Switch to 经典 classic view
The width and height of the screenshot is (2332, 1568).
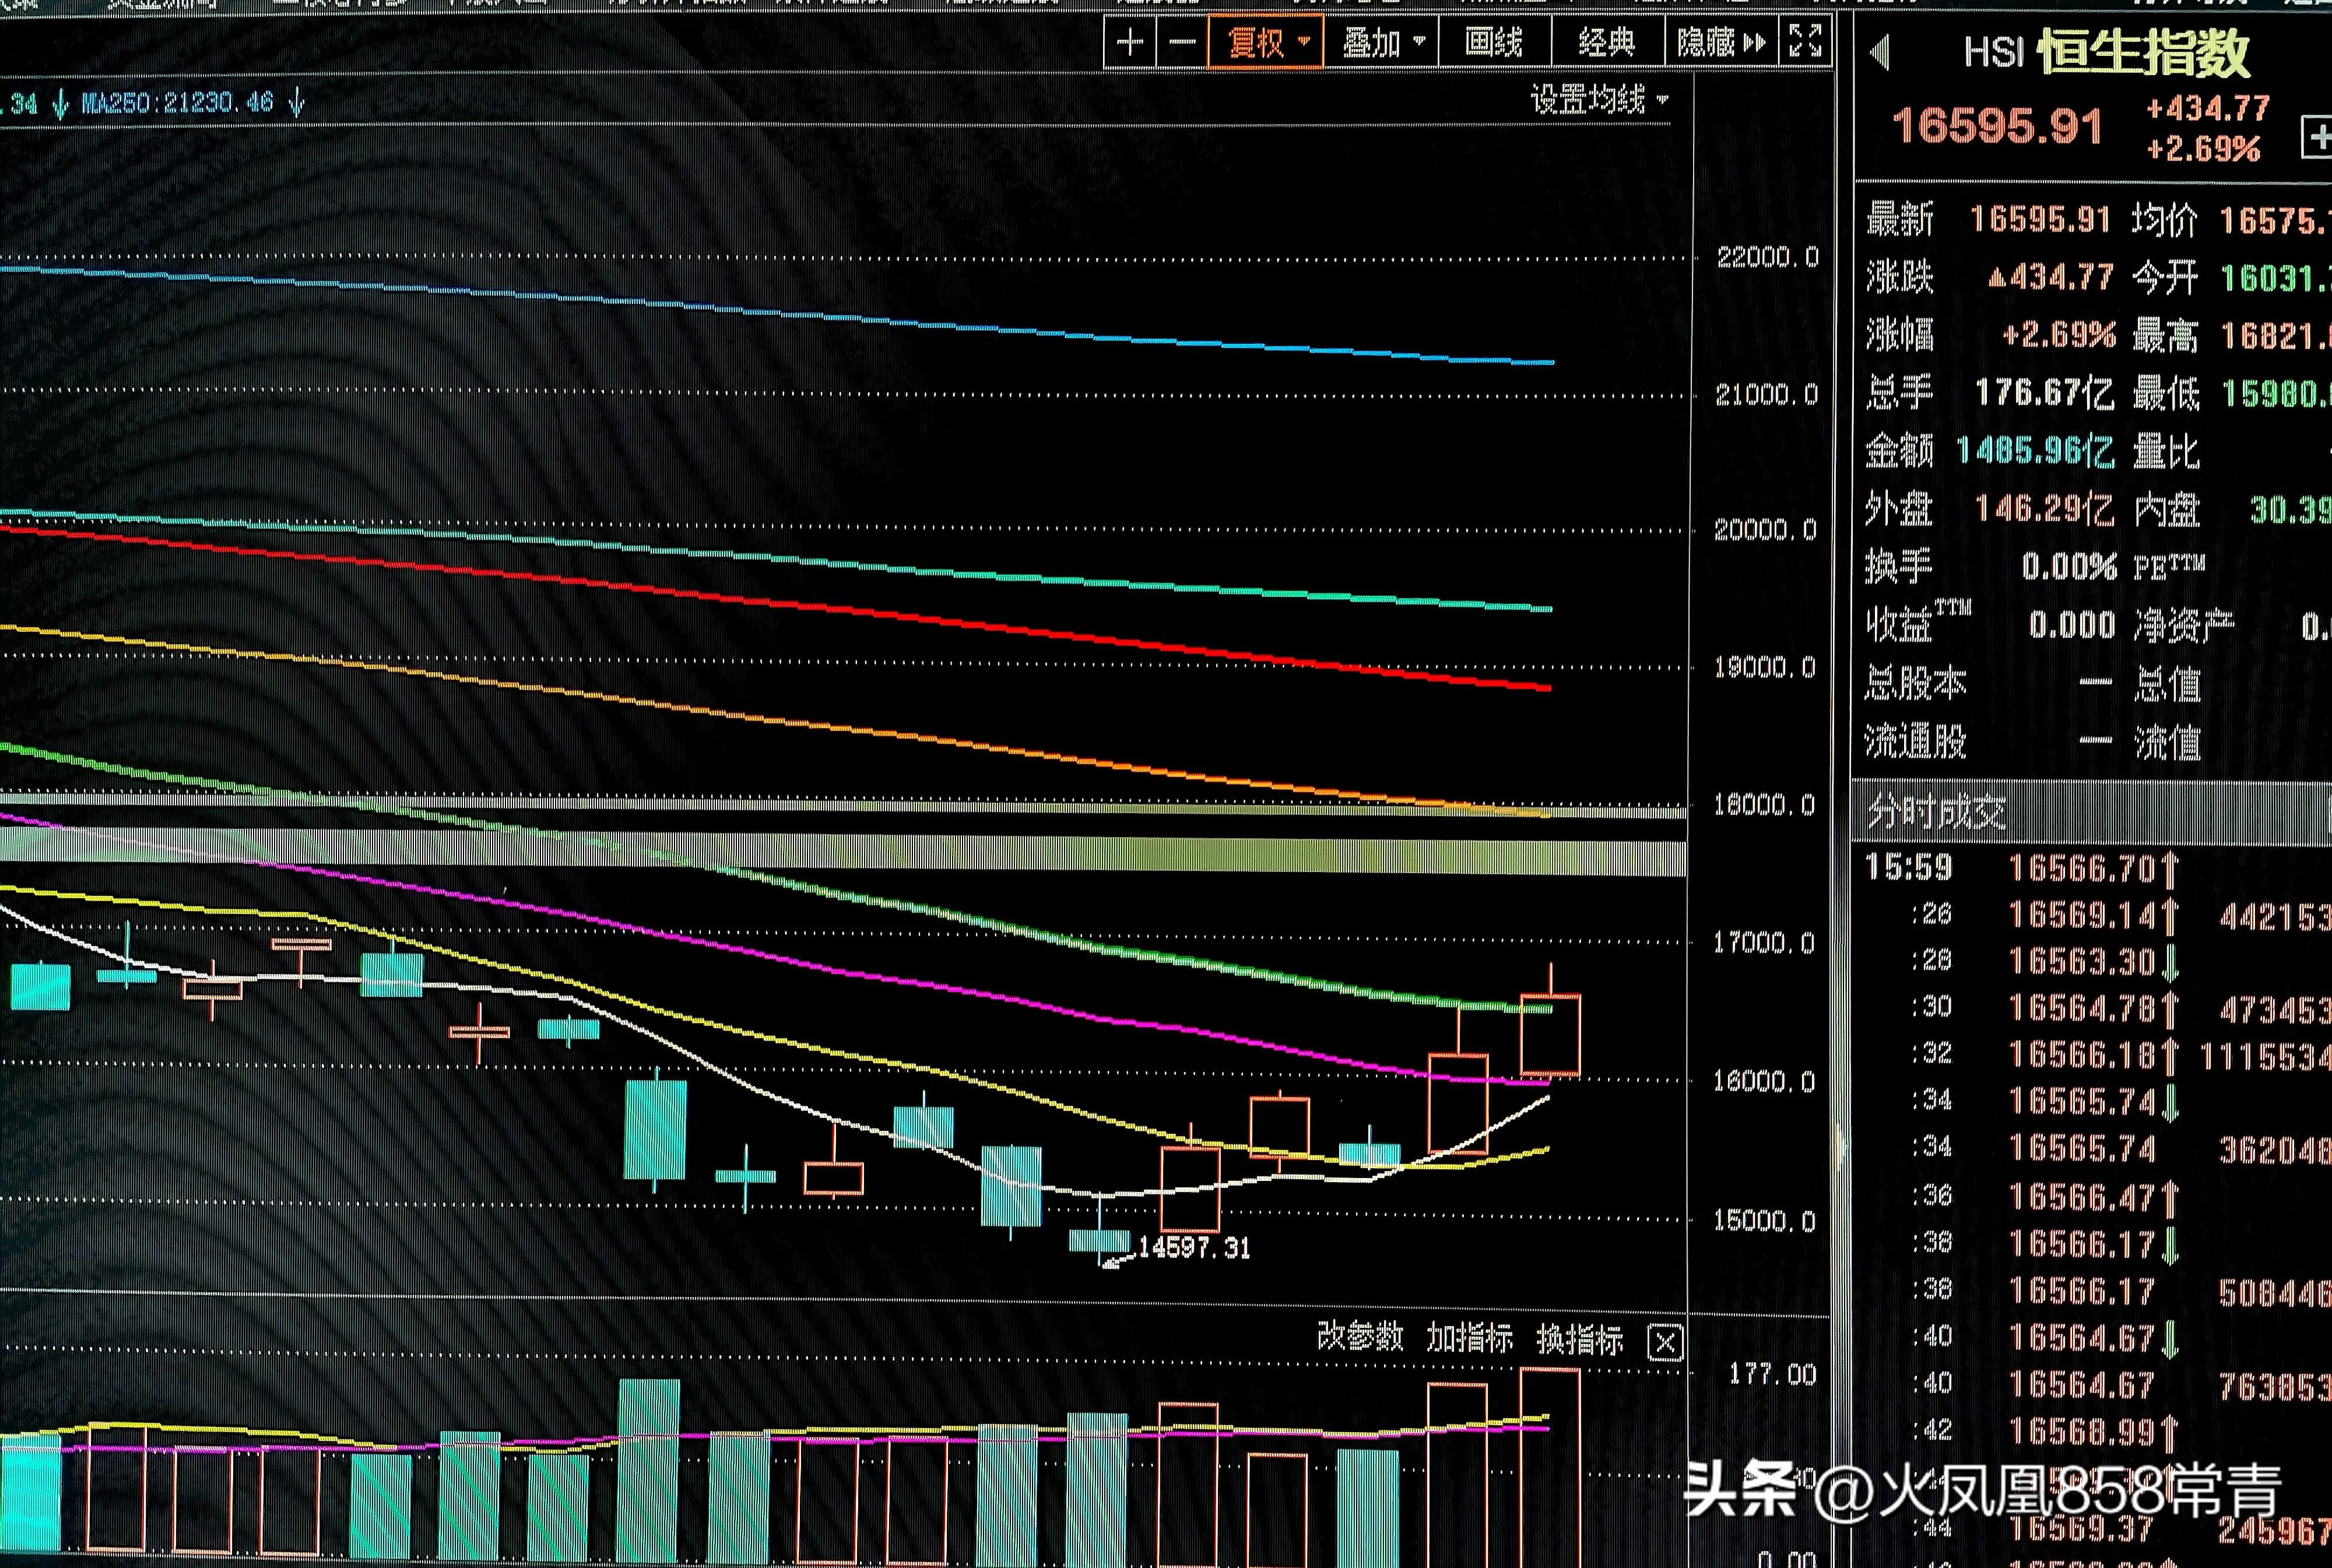1606,43
